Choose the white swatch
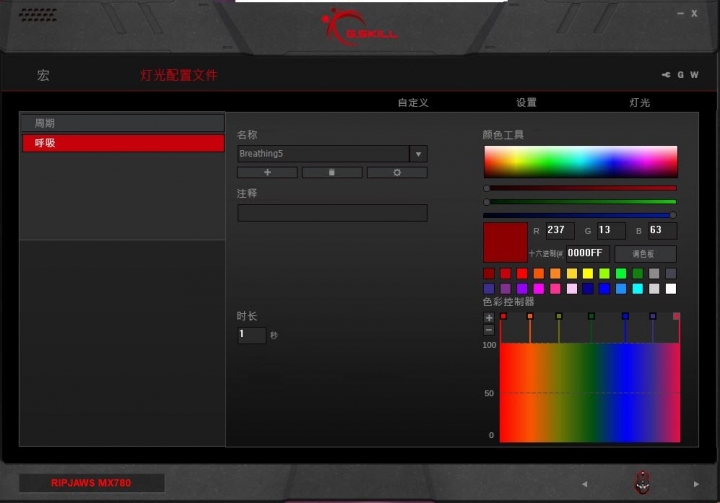 (x=671, y=288)
